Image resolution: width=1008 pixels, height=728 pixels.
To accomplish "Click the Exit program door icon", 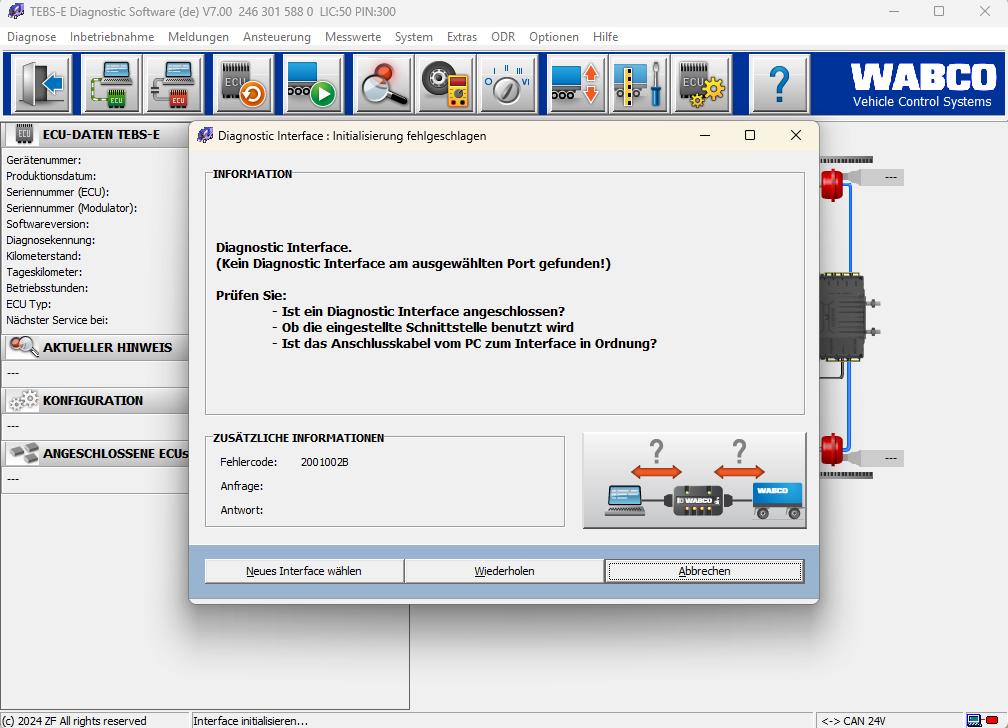I will (38, 85).
